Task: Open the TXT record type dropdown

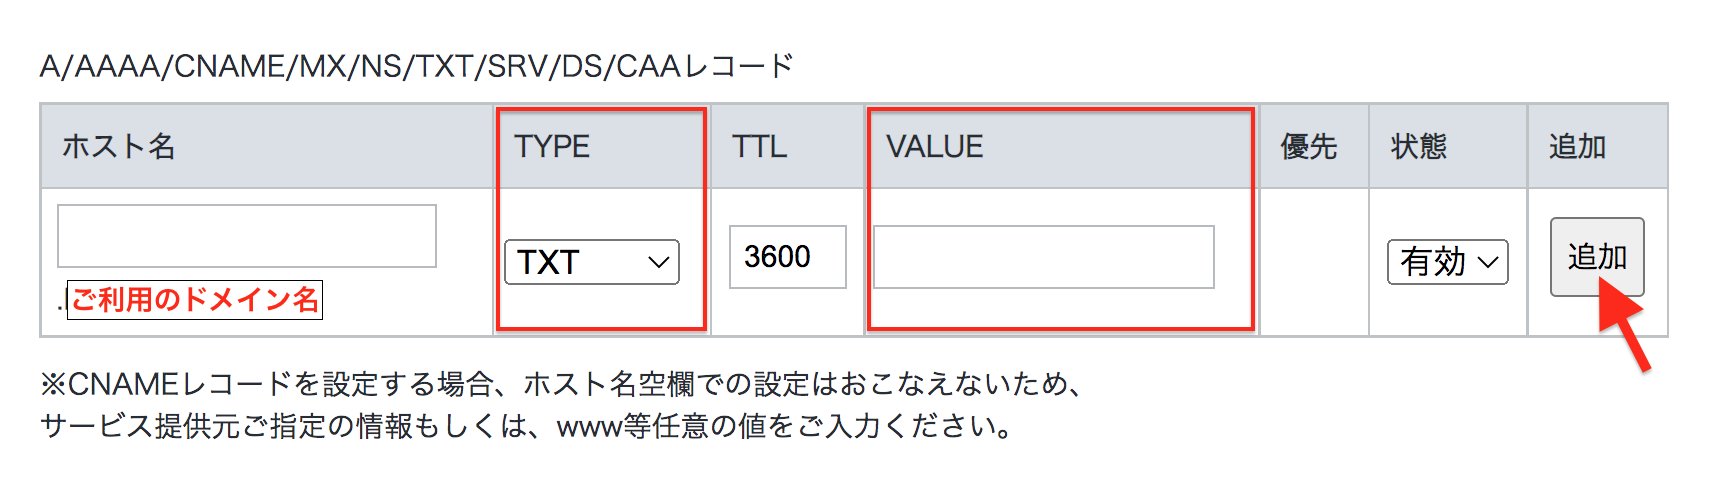Action: coord(591,262)
